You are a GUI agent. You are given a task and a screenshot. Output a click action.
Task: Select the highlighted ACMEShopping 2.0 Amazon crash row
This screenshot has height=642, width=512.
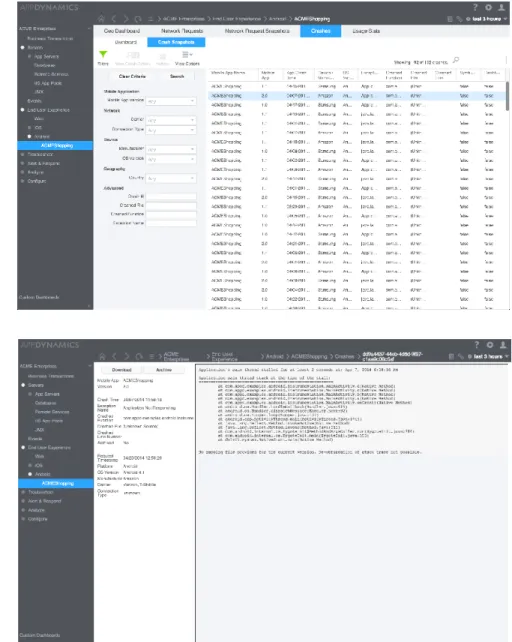pos(357,96)
